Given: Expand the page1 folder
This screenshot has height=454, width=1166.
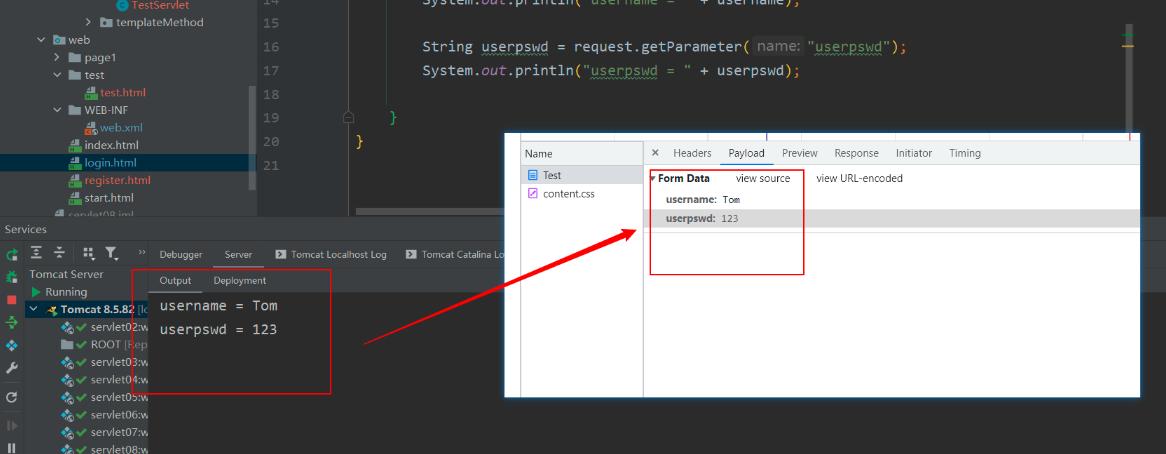Looking at the screenshot, I should [57, 57].
